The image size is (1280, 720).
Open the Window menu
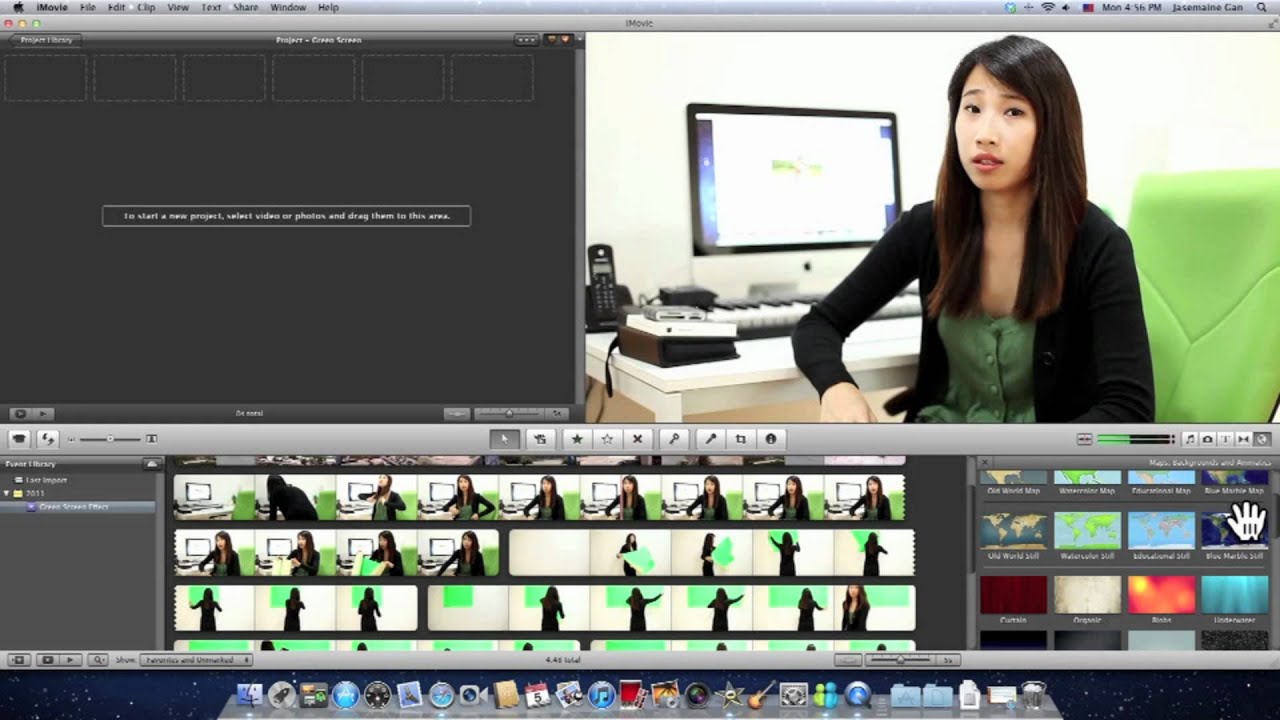[288, 7]
